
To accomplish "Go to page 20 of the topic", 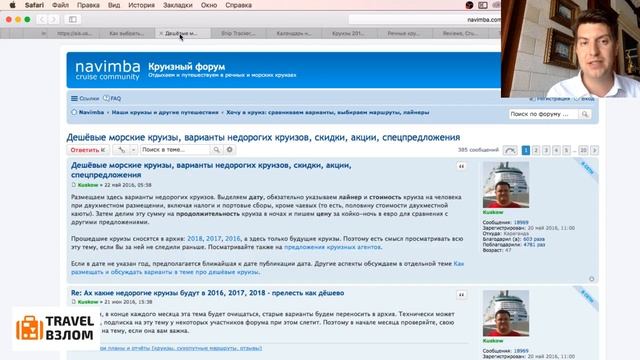I will [x=584, y=151].
